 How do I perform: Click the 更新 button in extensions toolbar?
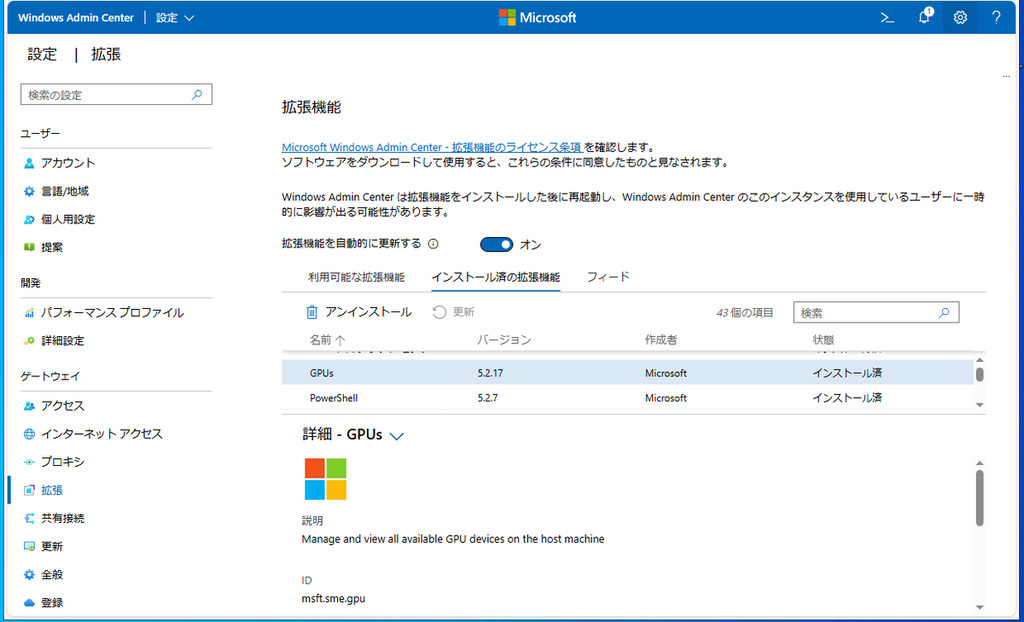click(x=453, y=312)
